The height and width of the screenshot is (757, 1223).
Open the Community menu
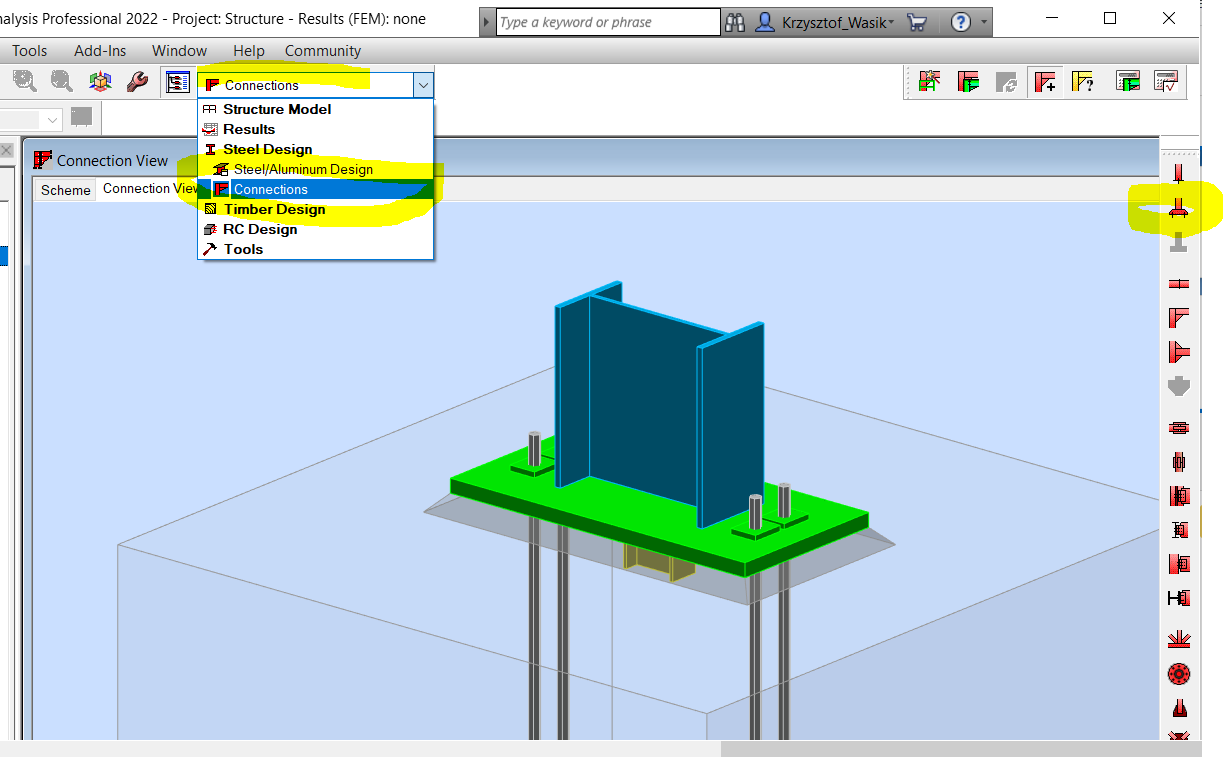click(323, 51)
